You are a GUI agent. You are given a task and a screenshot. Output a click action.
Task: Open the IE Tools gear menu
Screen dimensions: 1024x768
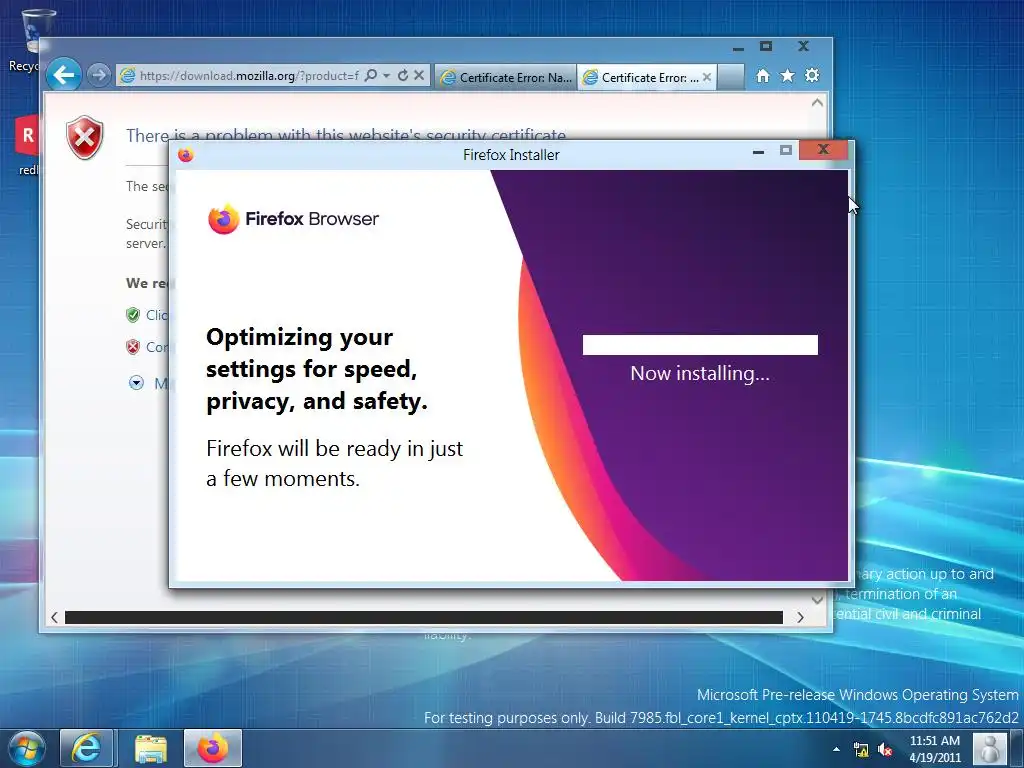812,76
